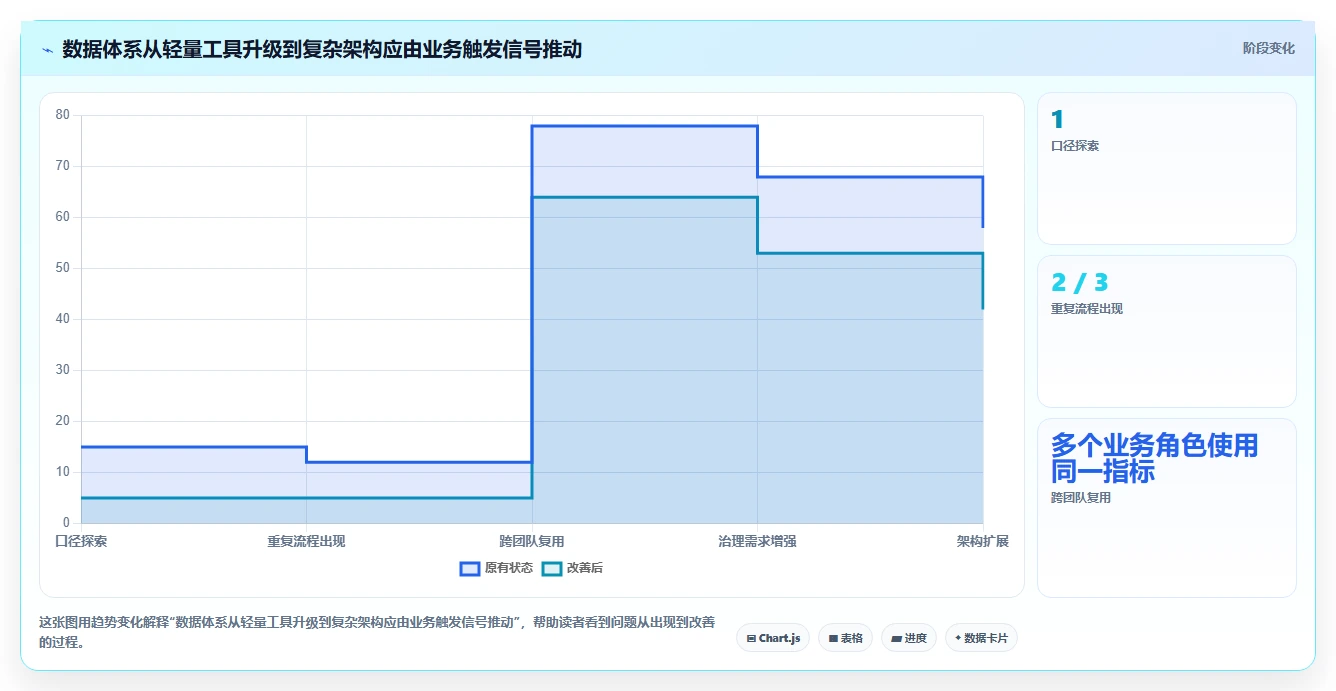Click the y-axis value 70
Image resolution: width=1336 pixels, height=691 pixels.
[63, 166]
